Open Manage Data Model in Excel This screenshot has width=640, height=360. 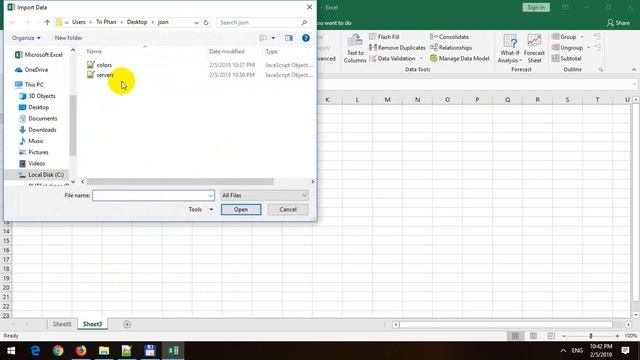tap(460, 59)
